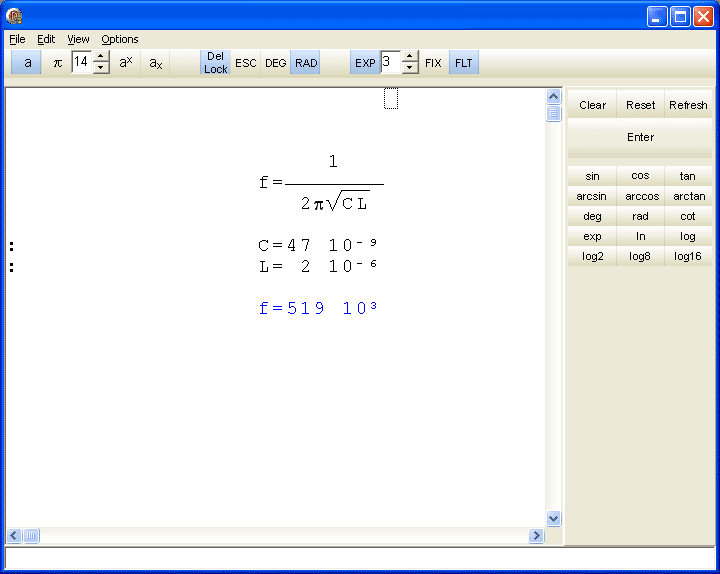Image resolution: width=720 pixels, height=574 pixels.
Task: Insert the log8 function
Action: coord(640,256)
